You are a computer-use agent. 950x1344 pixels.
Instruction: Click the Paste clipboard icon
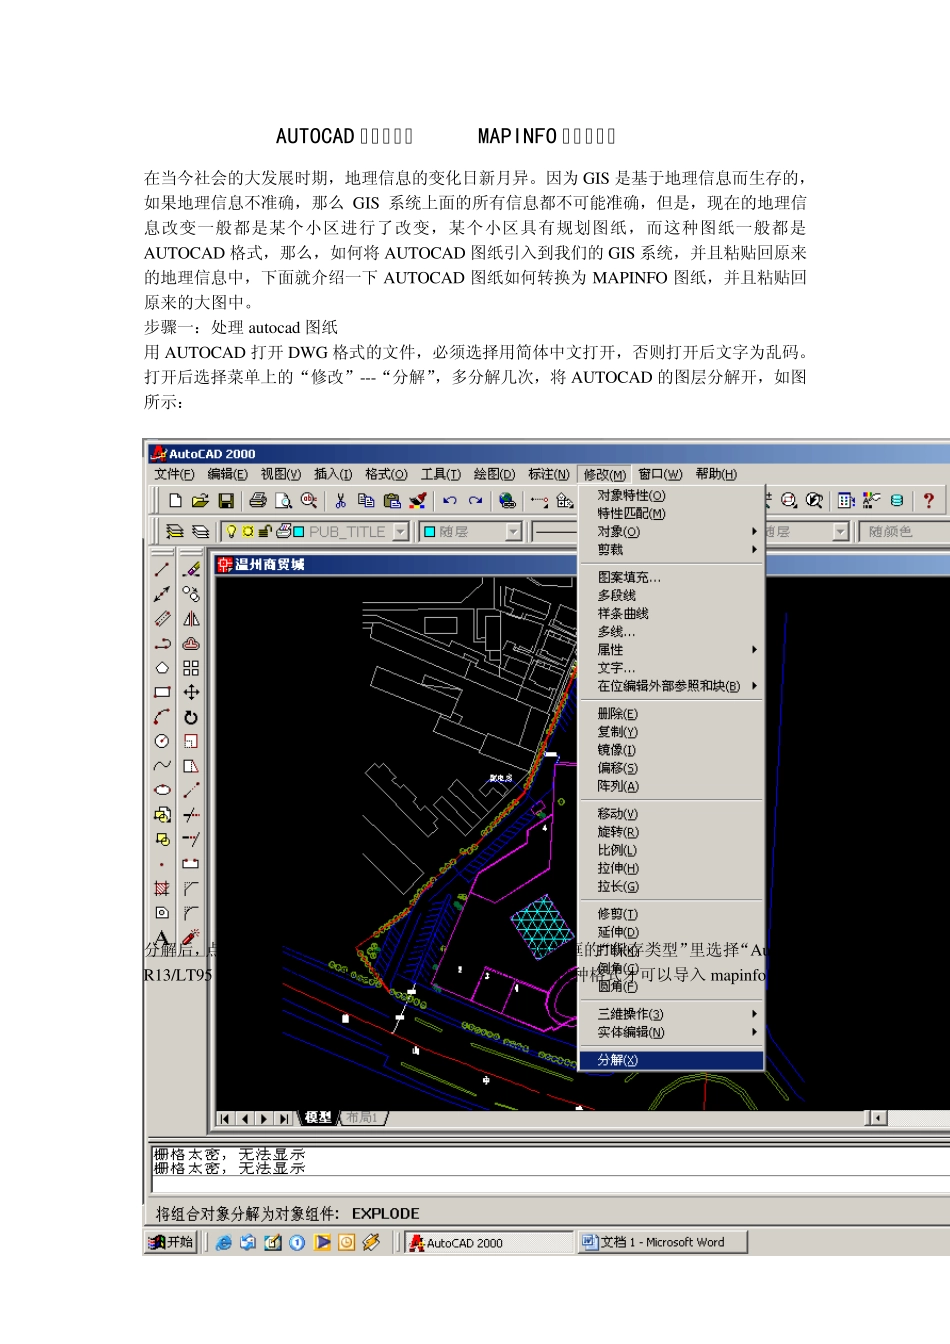(x=392, y=500)
